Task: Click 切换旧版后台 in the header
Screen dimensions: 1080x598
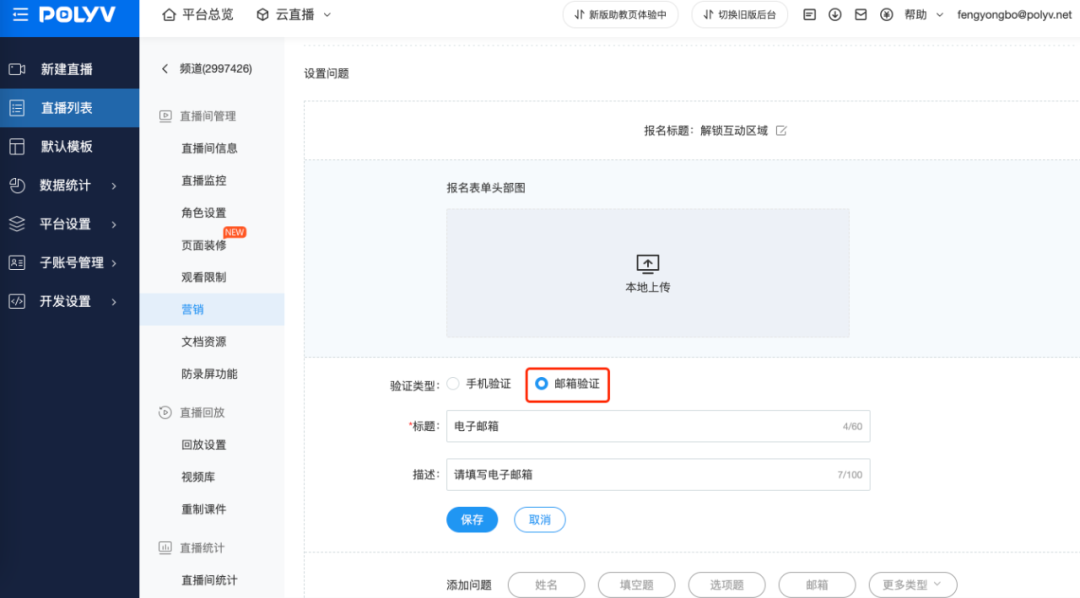Action: pyautogui.click(x=740, y=15)
